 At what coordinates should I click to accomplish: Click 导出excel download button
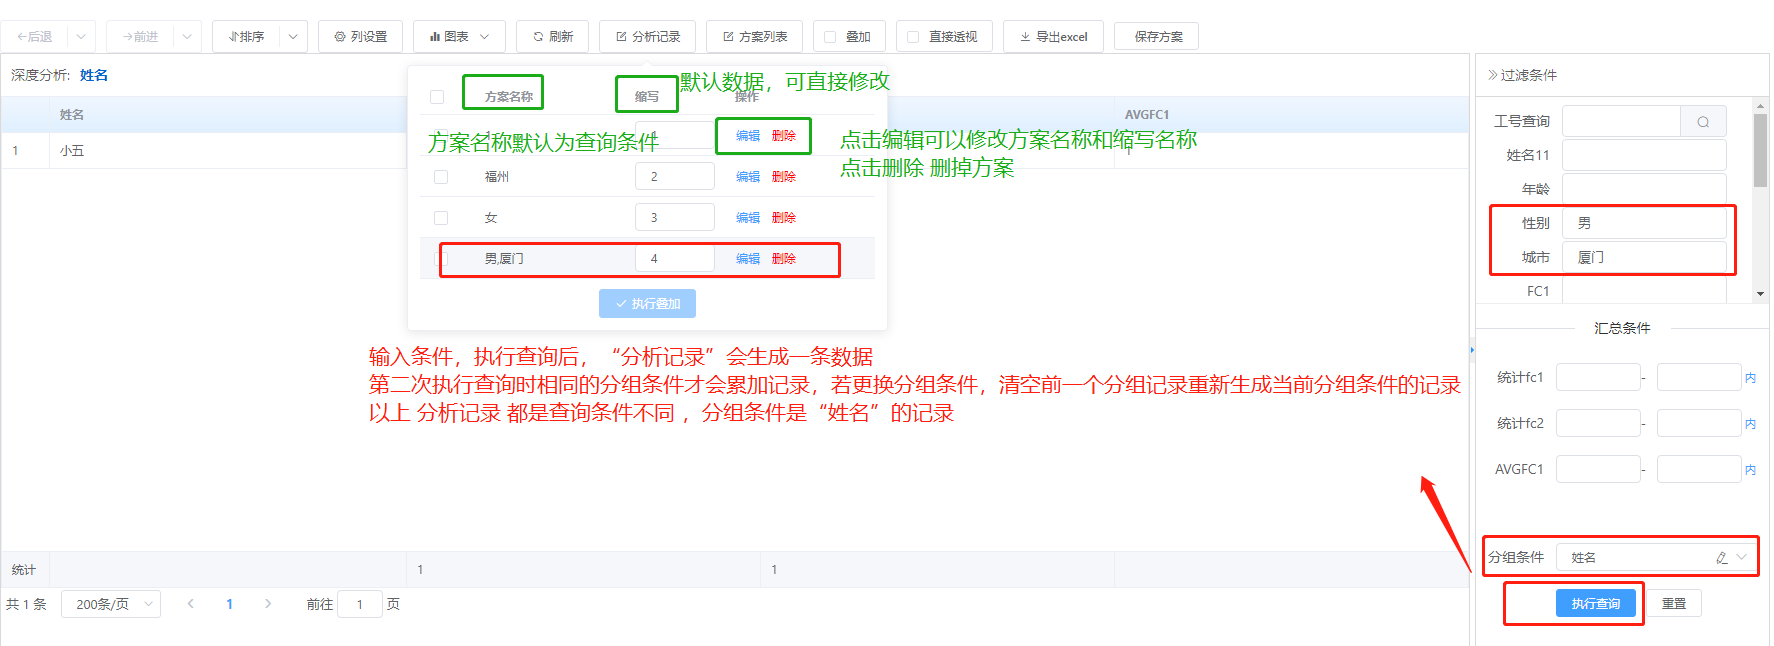coord(1053,37)
